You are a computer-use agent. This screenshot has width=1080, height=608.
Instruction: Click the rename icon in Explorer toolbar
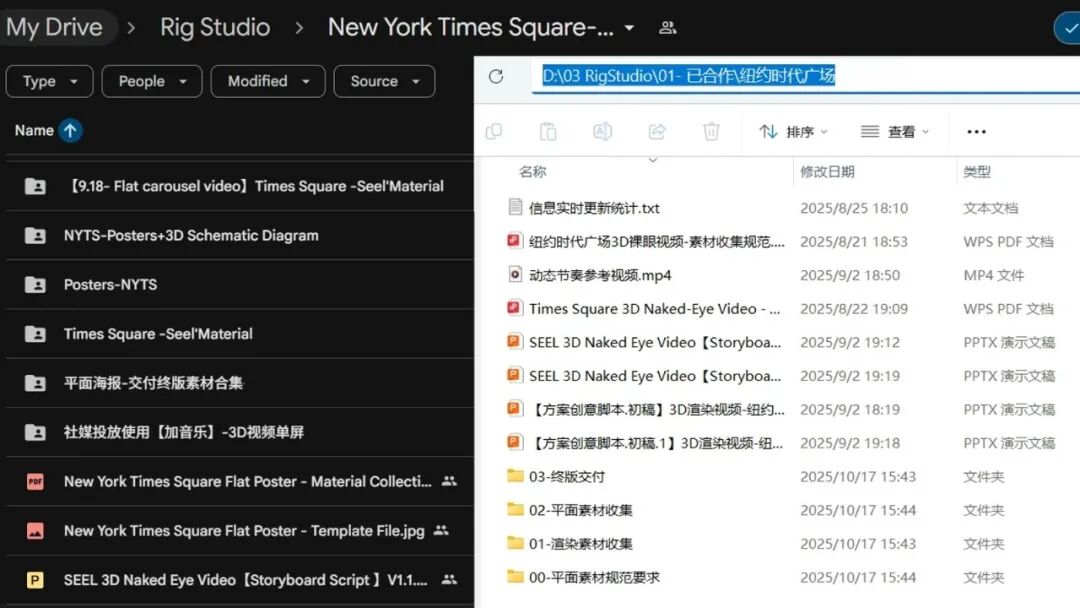pos(602,132)
